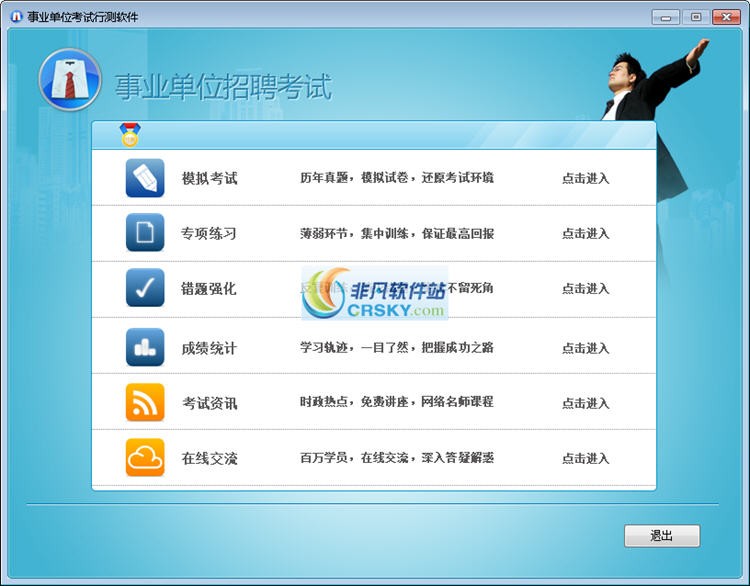This screenshot has height=586, width=750.
Task: Click 点击进入 for 考试资讯
Action: [x=585, y=403]
